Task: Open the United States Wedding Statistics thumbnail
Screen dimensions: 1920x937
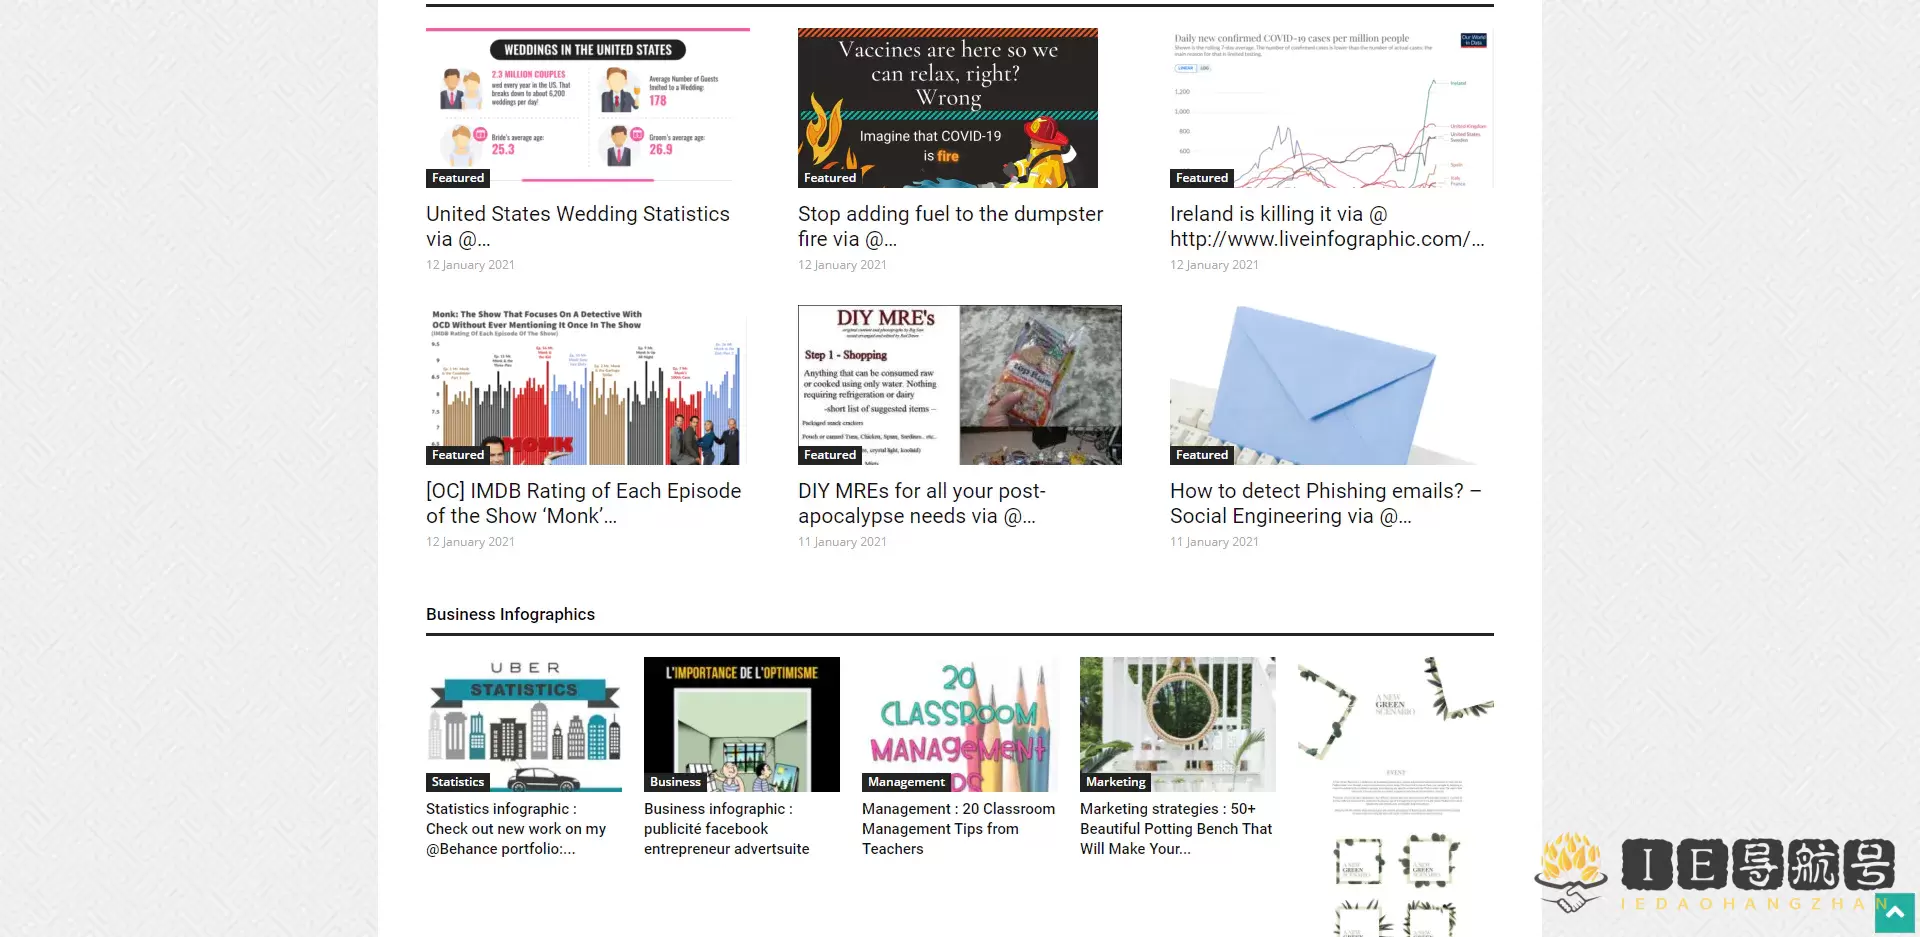Action: 587,108
